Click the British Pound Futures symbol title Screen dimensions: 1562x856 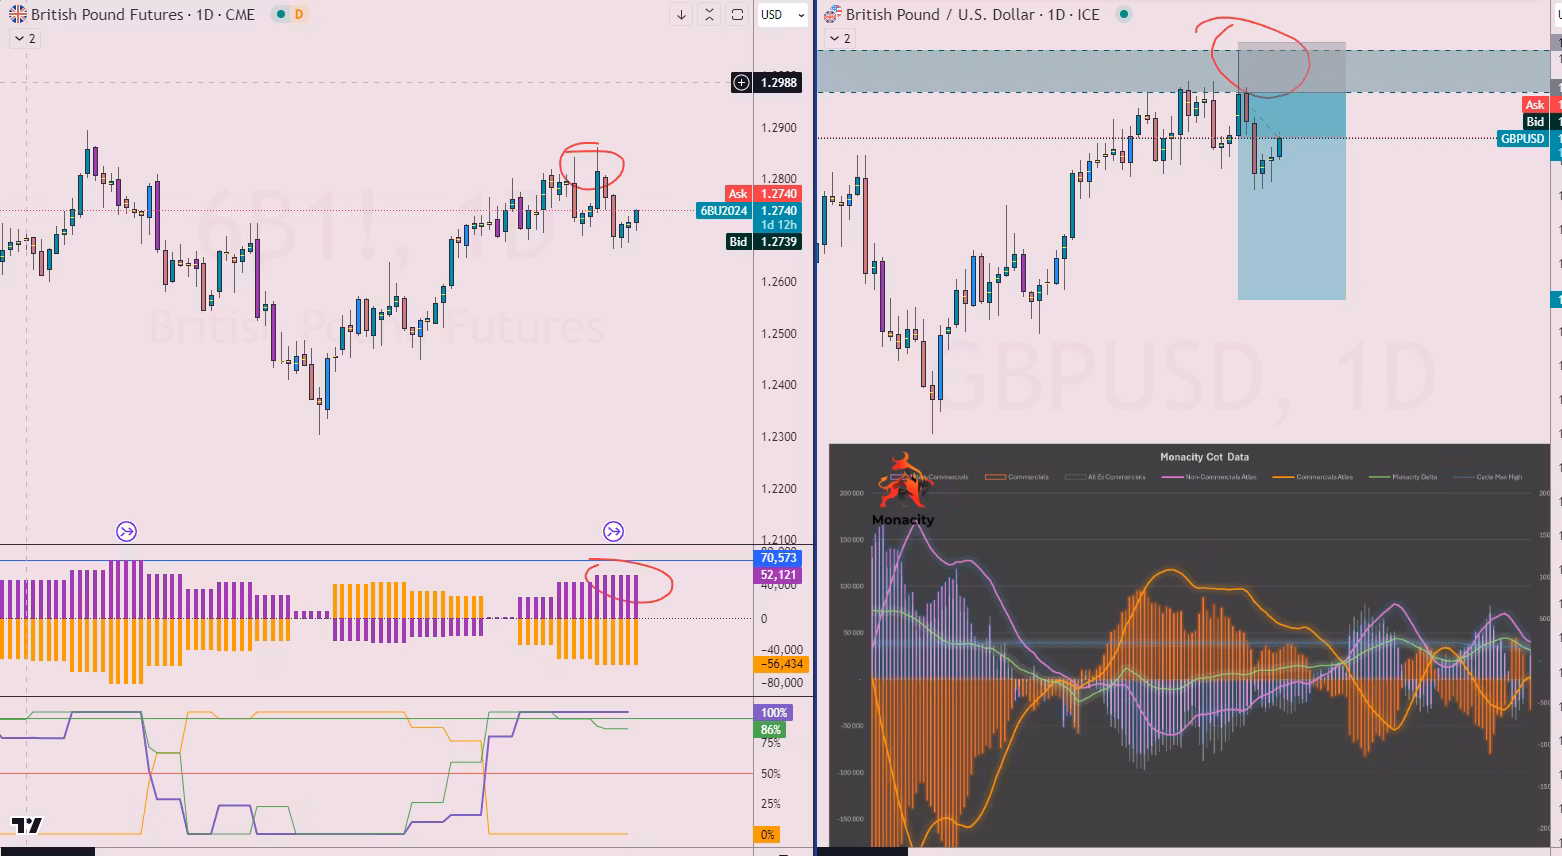coord(108,15)
